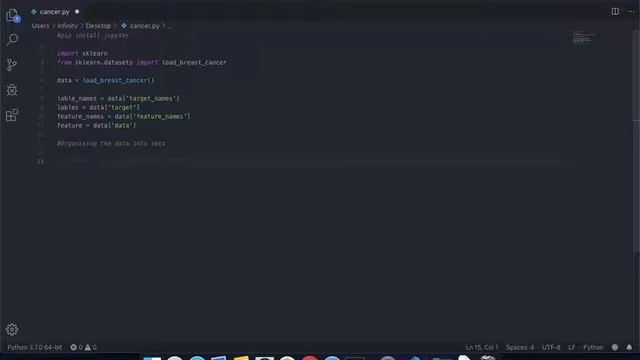Click the '#Organizing the data into sets' comment
Image resolution: width=640 pixels, height=360 pixels.
click(x=111, y=144)
